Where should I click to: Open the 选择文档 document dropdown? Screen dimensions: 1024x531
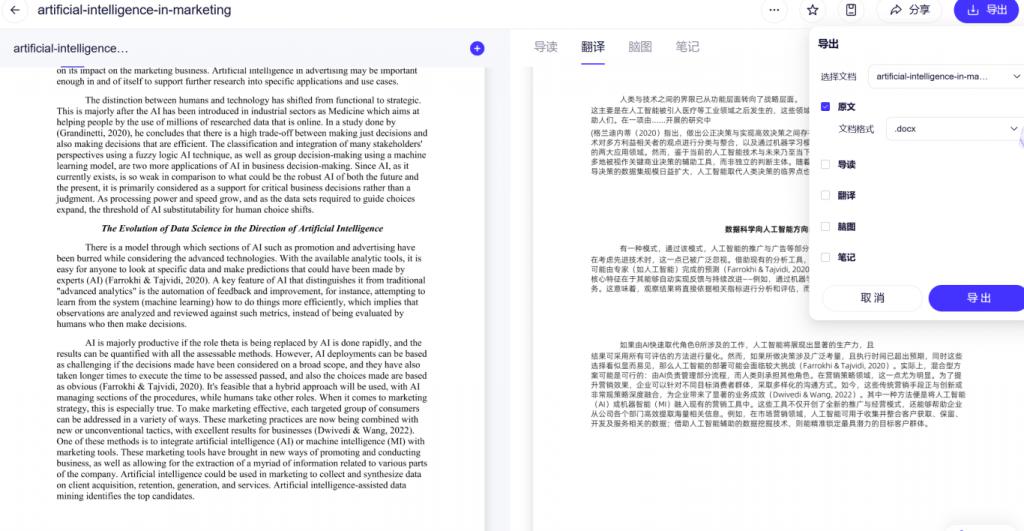(x=944, y=76)
